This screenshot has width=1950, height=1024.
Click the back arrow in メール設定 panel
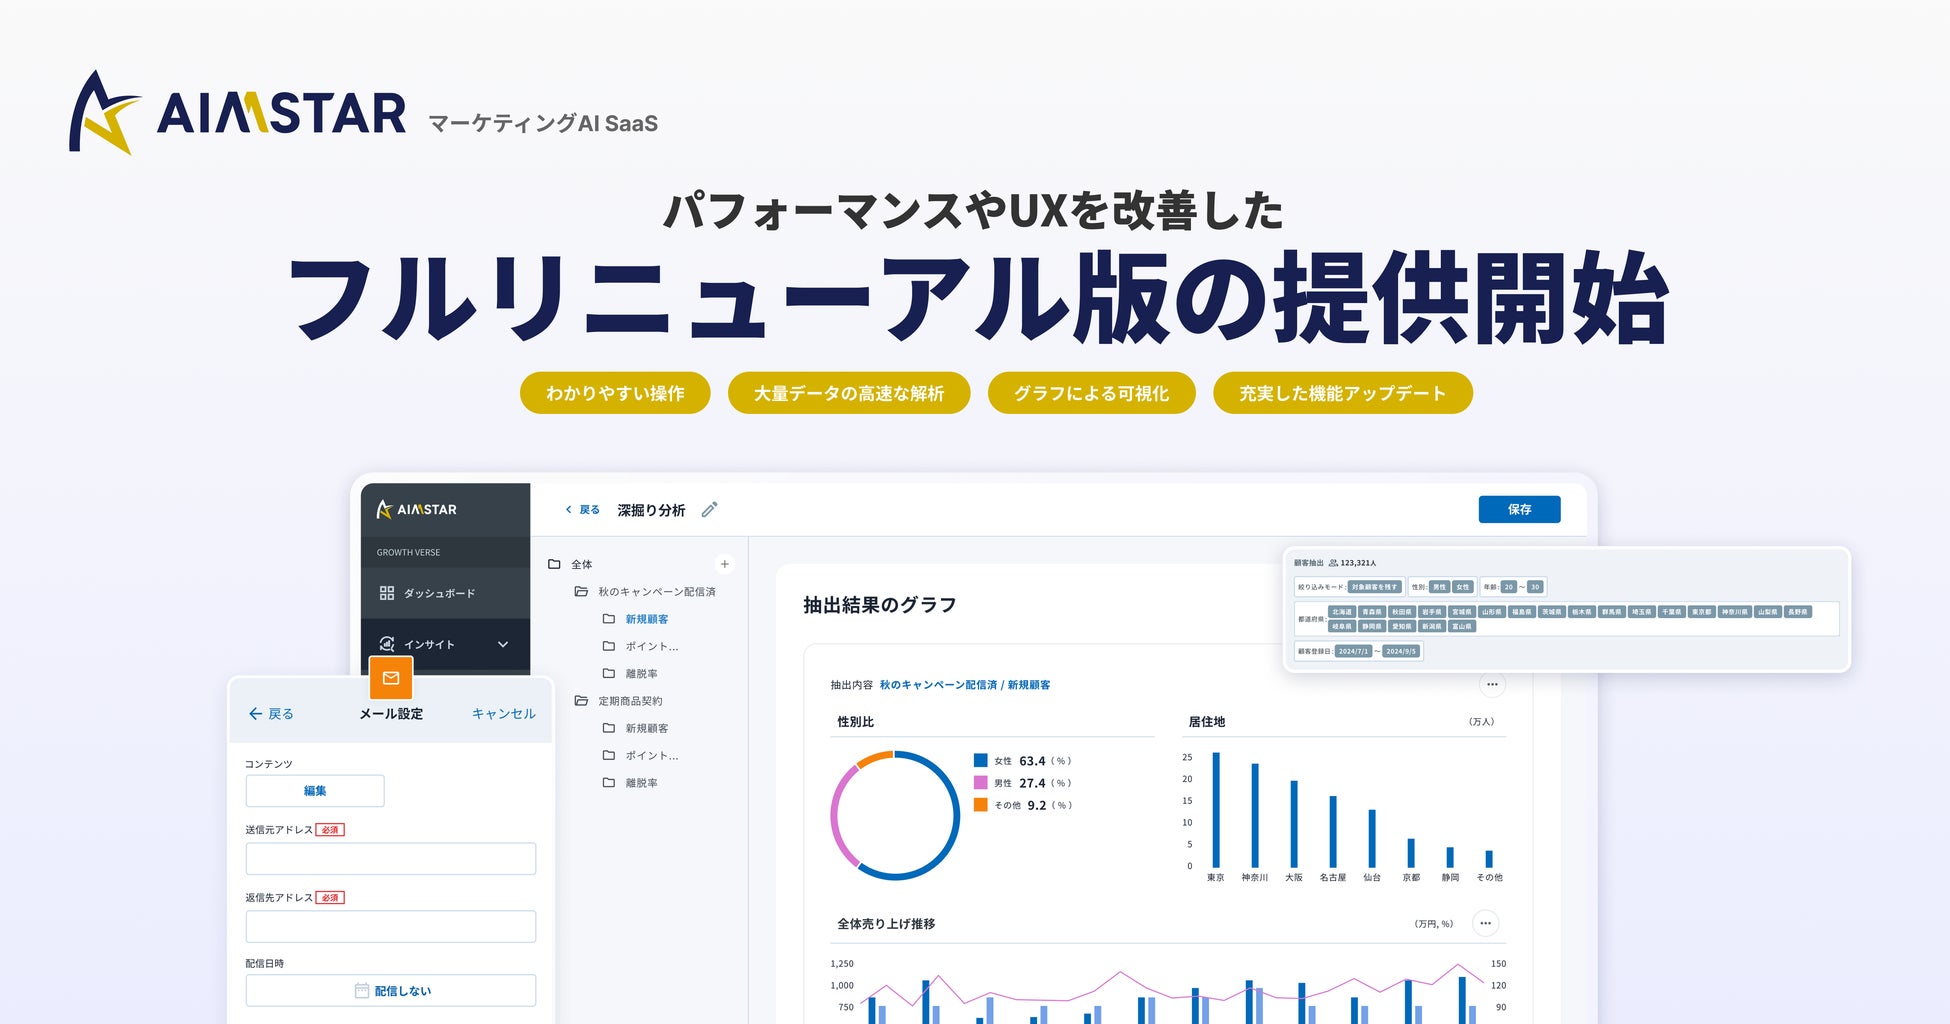coord(255,714)
